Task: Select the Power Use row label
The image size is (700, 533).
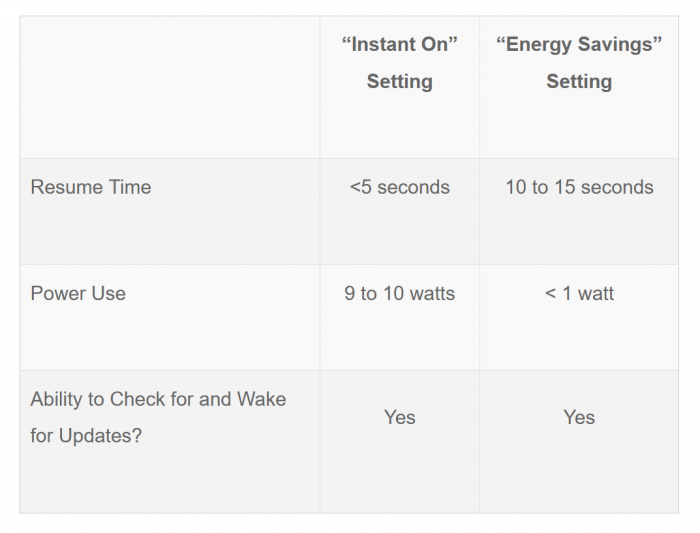Action: (78, 293)
